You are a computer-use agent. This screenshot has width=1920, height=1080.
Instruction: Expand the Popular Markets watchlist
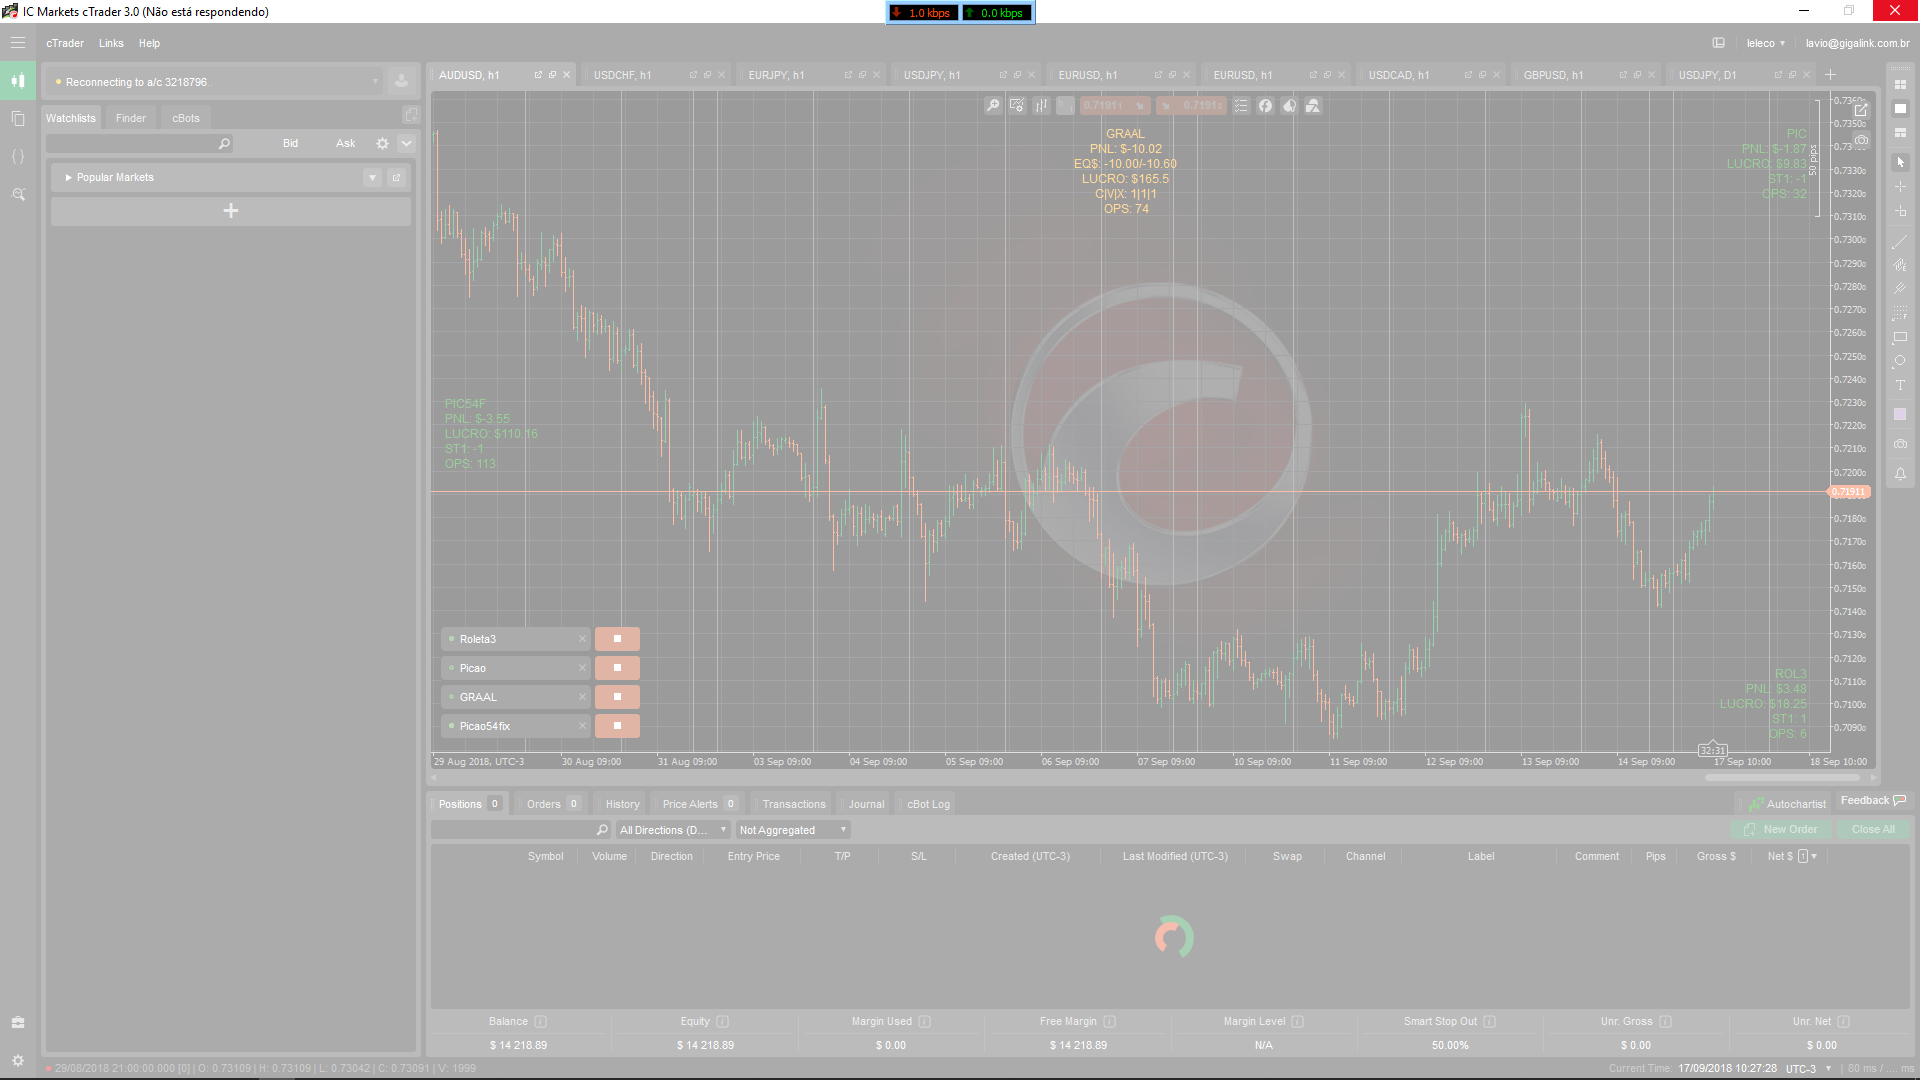click(x=68, y=178)
